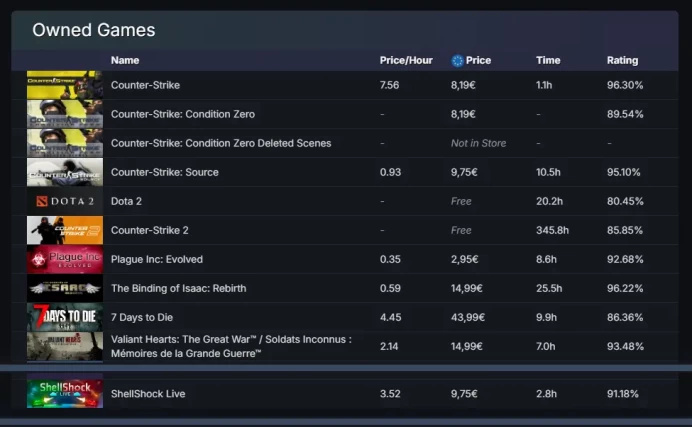
Task: Sort games by Price column header
Action: coord(478,60)
